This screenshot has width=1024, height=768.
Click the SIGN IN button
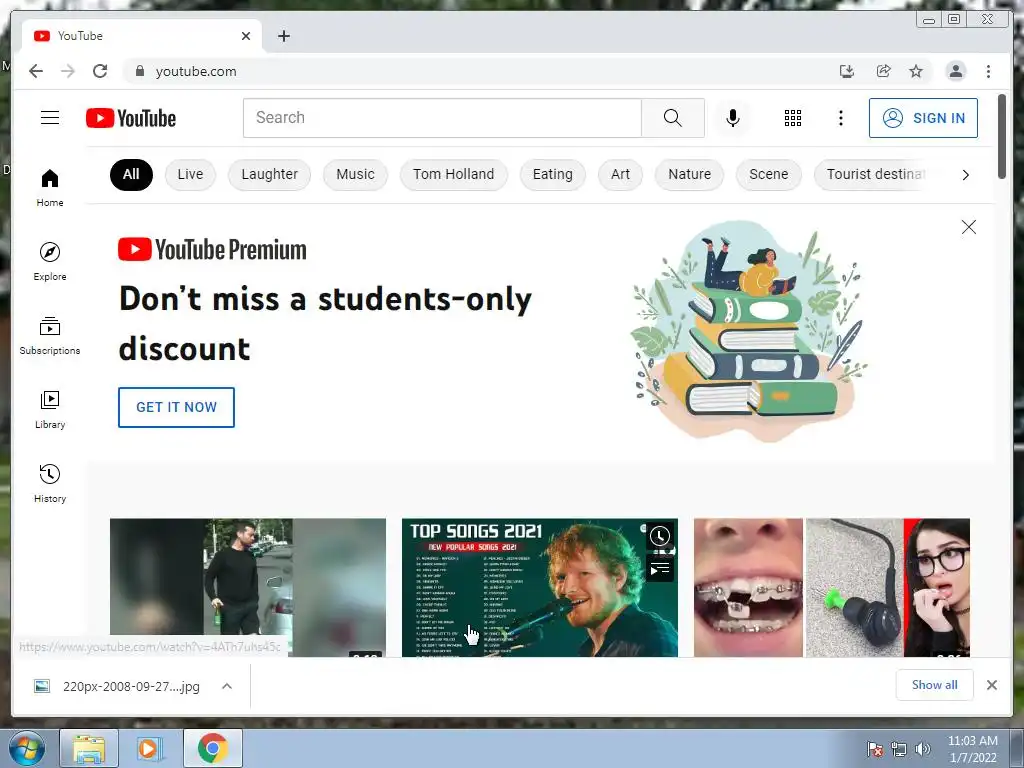[923, 118]
